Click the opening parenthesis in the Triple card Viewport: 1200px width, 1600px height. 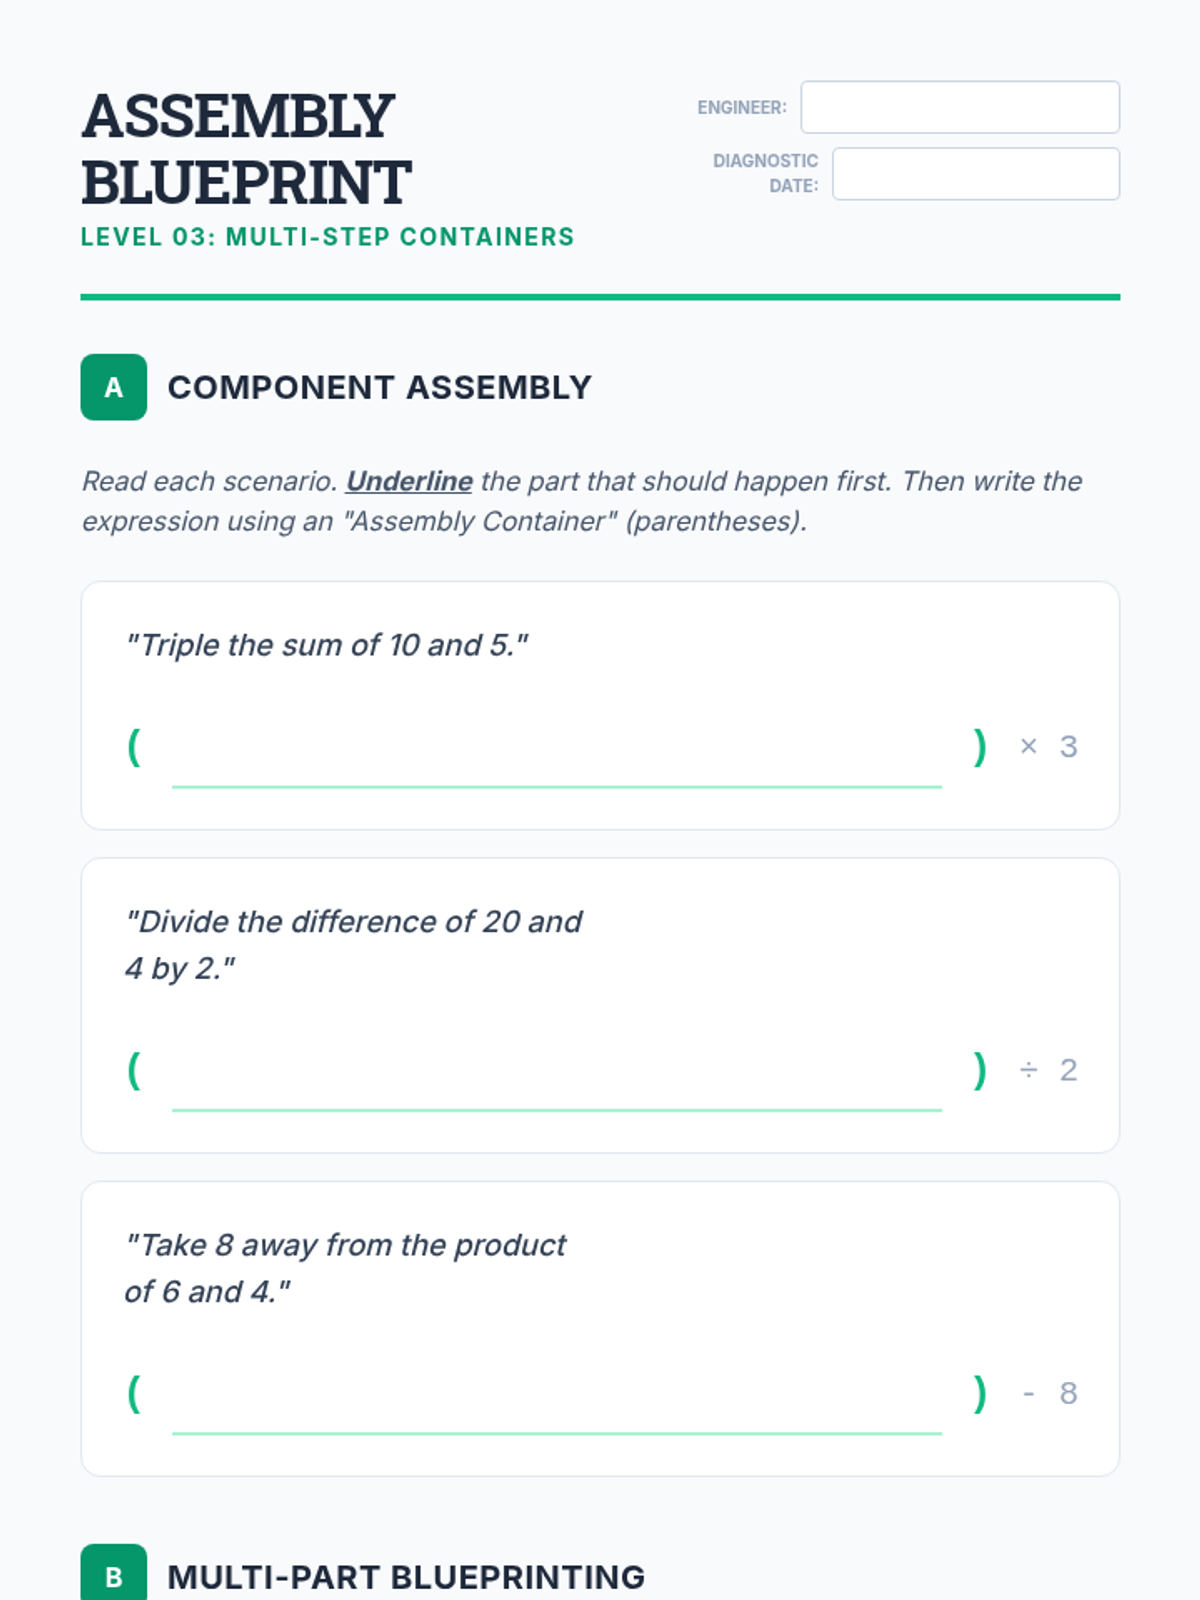[x=134, y=746]
